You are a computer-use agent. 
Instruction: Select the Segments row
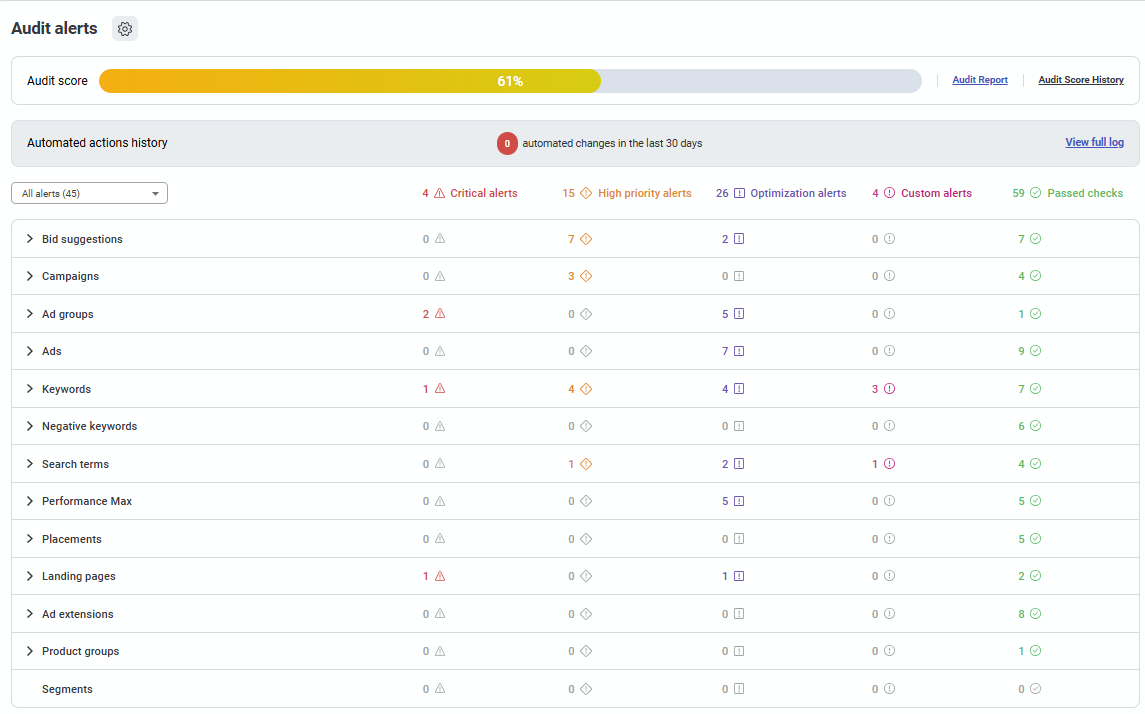click(x=67, y=688)
